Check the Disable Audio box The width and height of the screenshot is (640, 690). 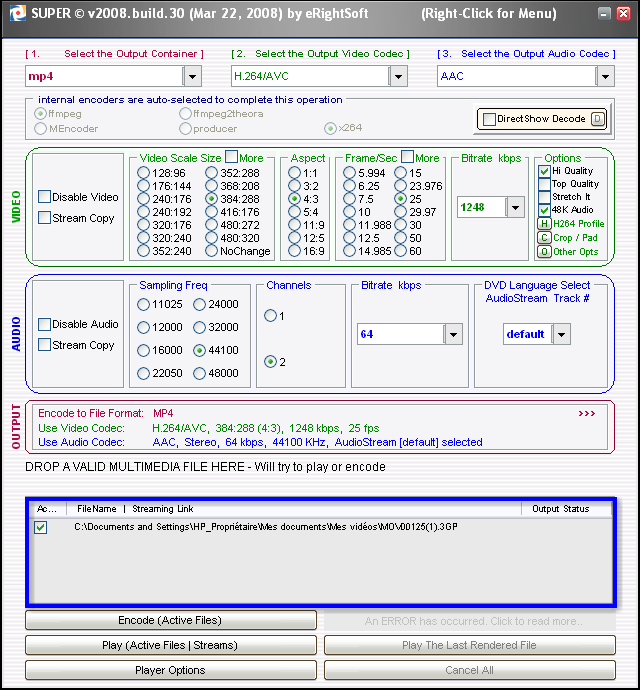44,324
